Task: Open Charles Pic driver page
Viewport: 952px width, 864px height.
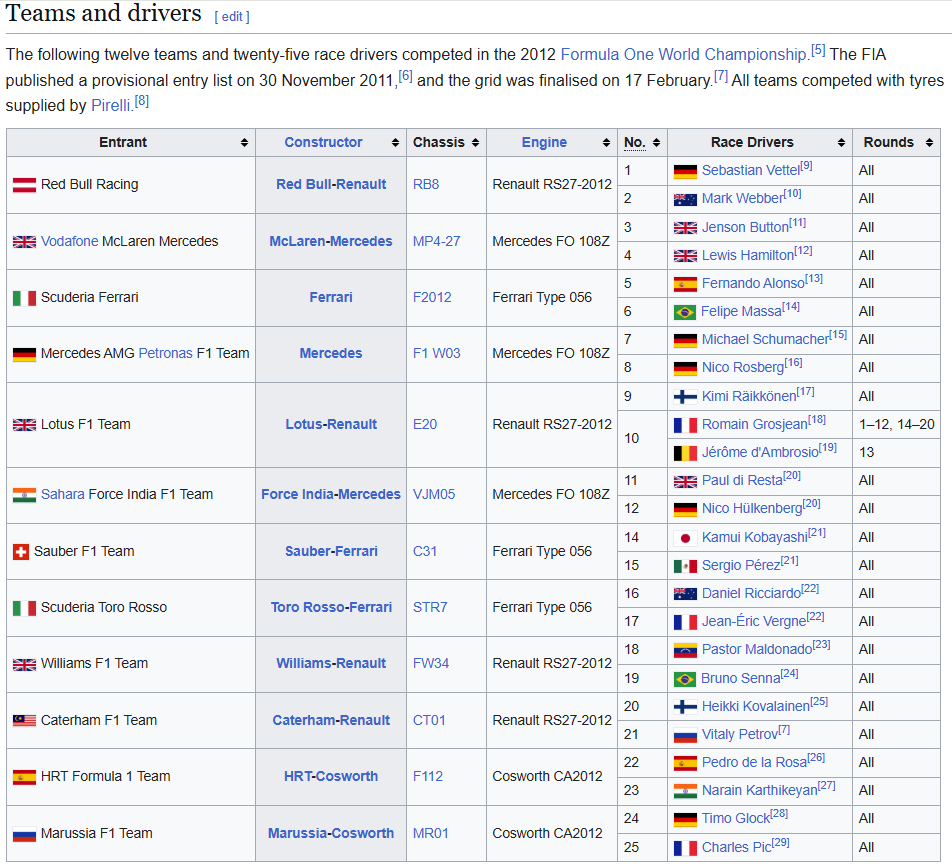Action: click(736, 848)
